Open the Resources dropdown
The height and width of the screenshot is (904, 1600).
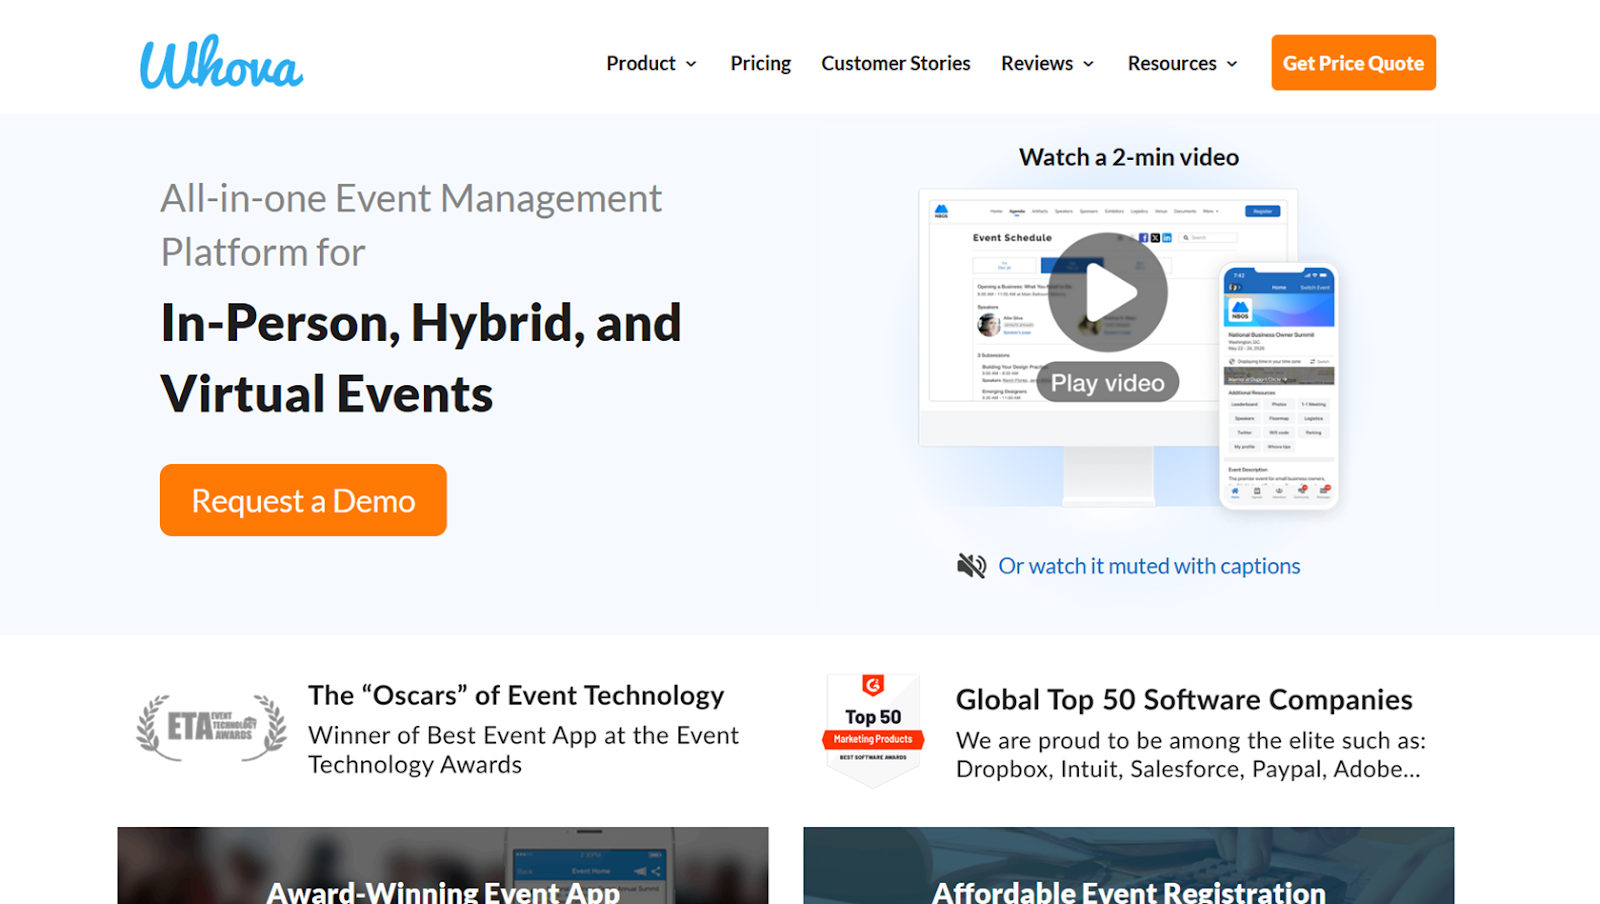tap(1181, 63)
